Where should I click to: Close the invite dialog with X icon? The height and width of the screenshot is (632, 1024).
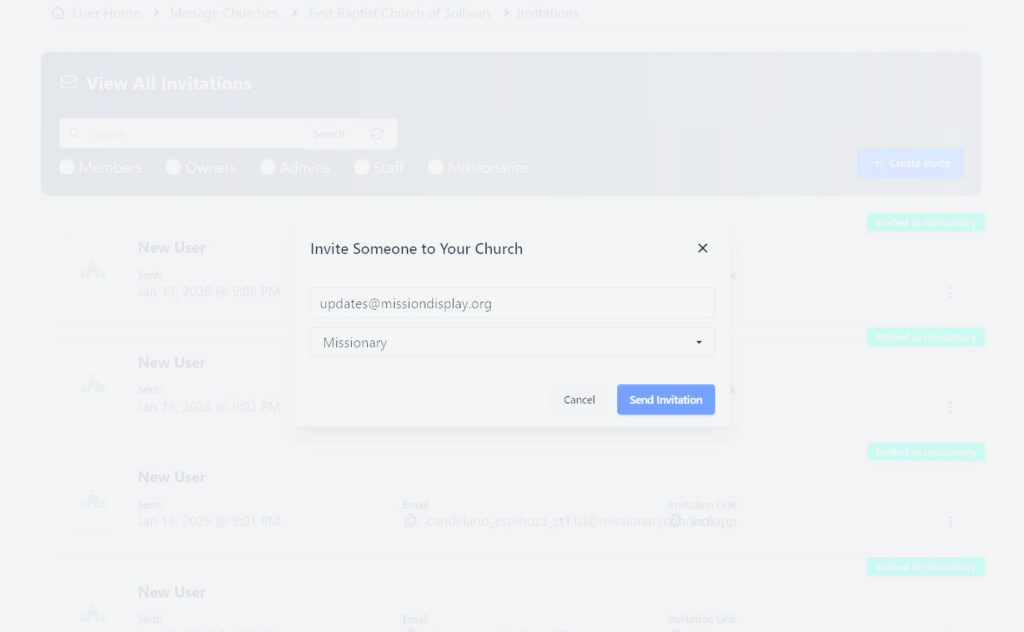pos(702,248)
